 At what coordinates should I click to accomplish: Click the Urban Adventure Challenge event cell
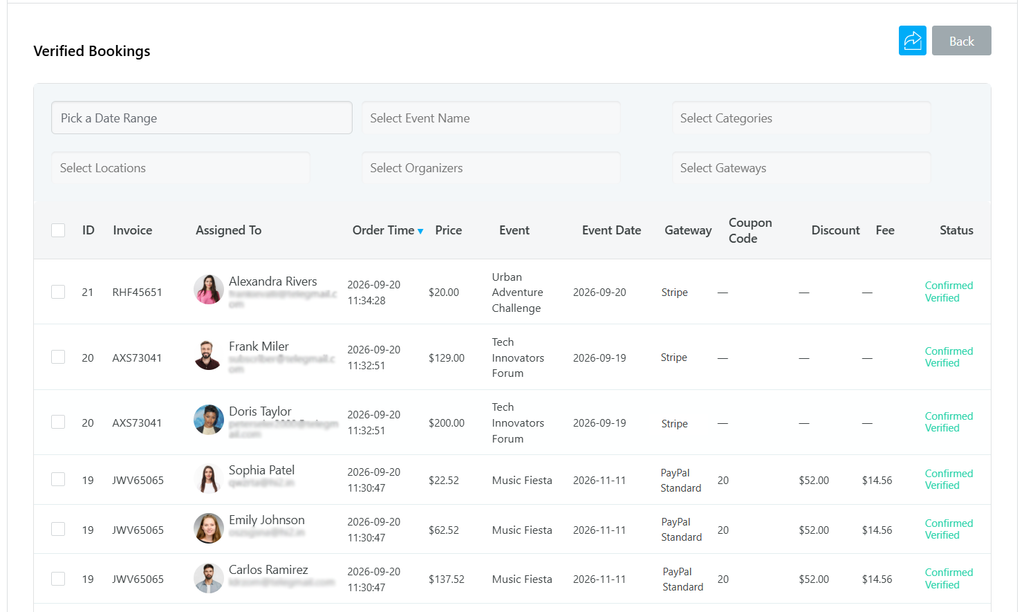pyautogui.click(x=517, y=292)
